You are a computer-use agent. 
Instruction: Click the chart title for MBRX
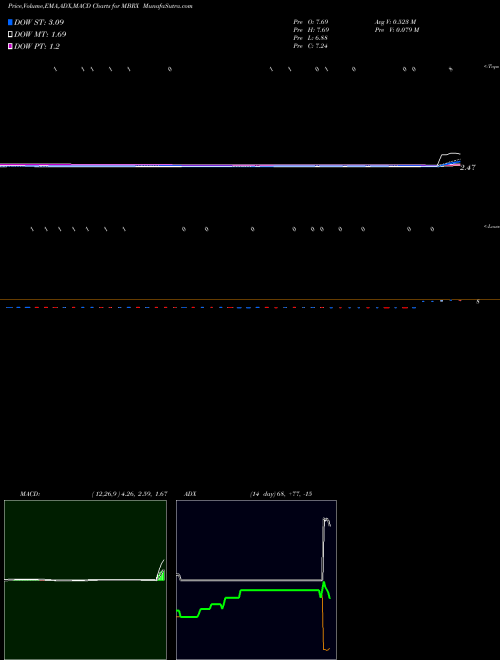tap(100, 6)
